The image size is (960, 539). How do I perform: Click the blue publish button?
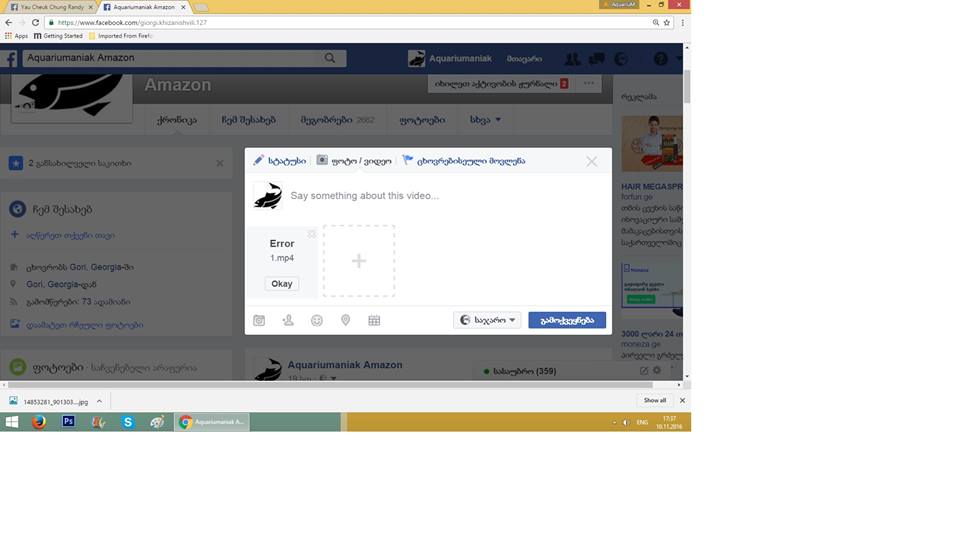[567, 320]
